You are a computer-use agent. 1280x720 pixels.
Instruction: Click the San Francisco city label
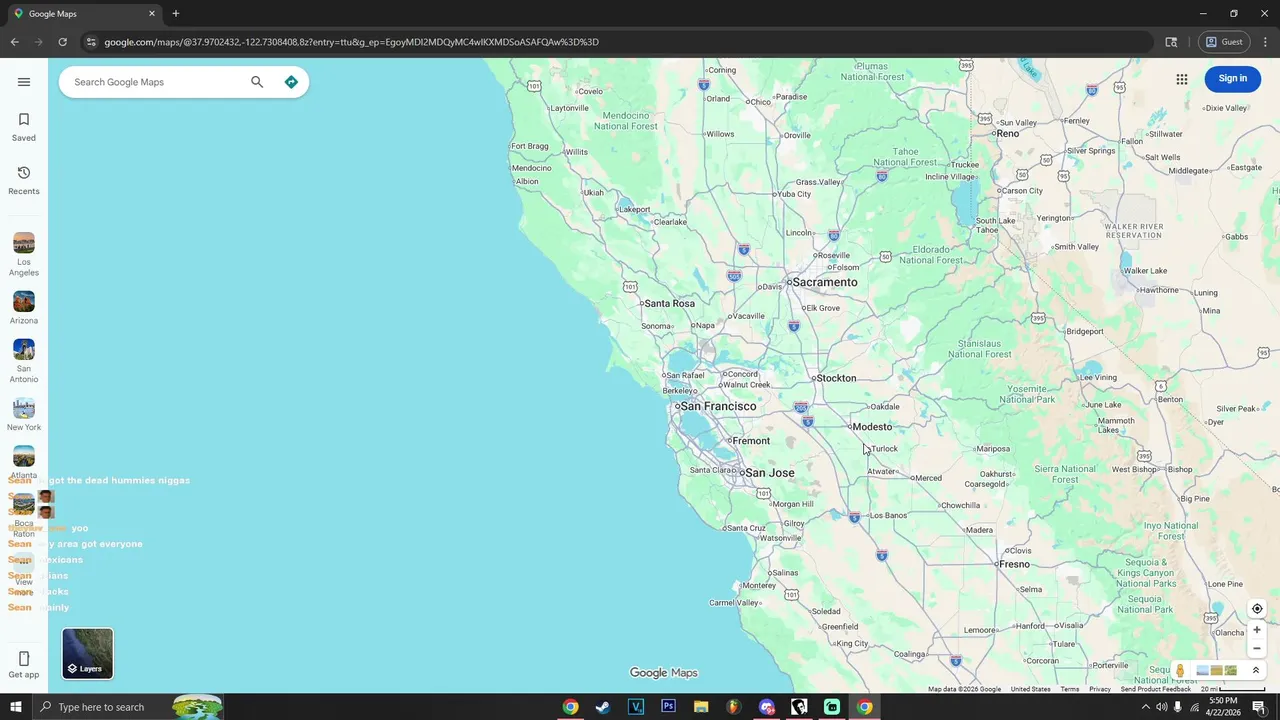click(x=718, y=406)
